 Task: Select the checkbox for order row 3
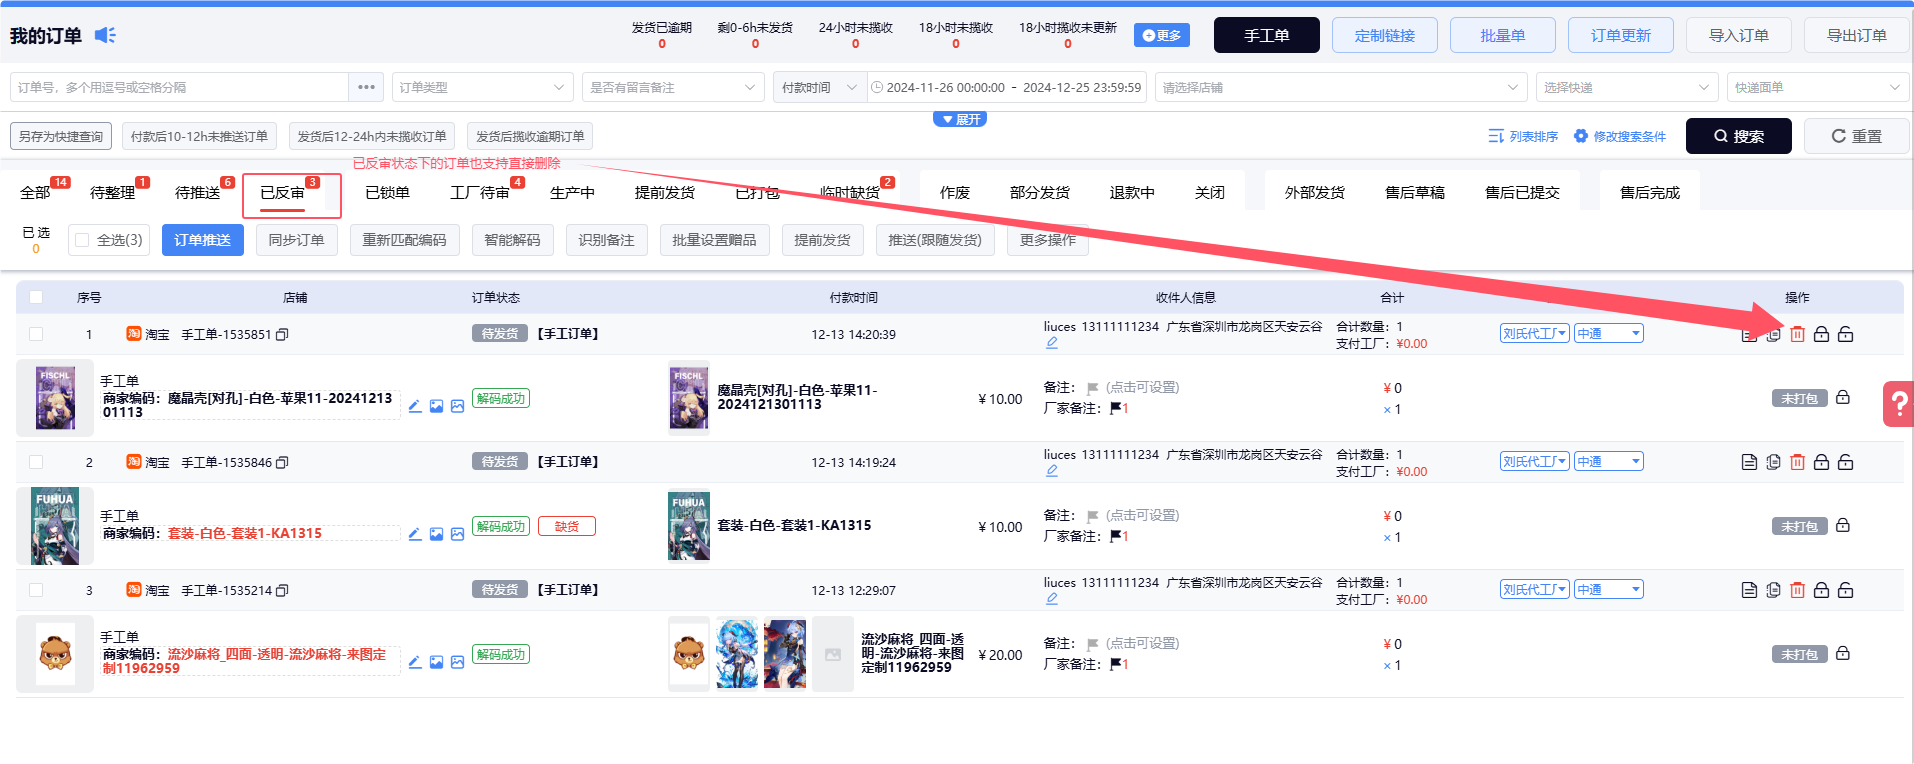[36, 590]
